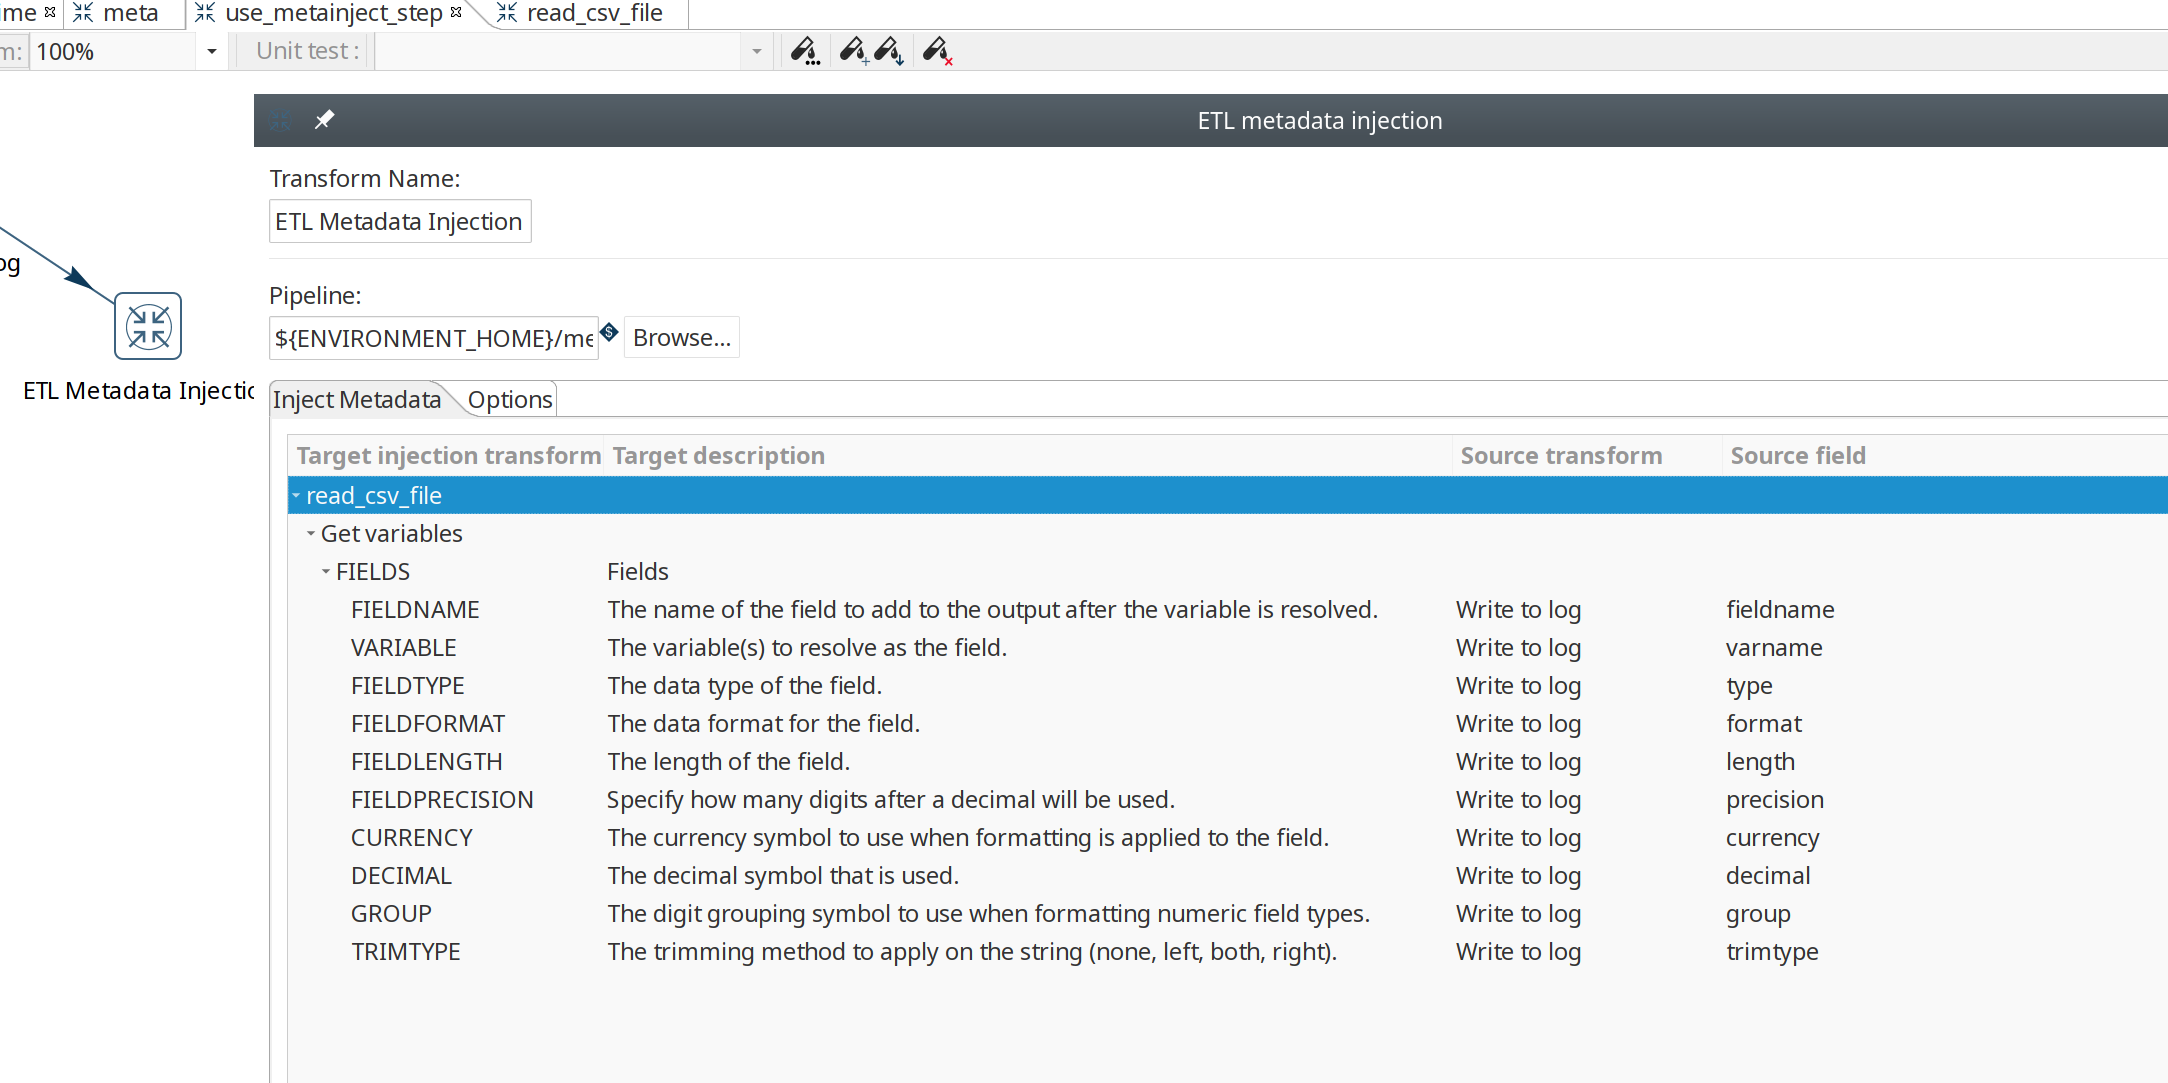Screen dimensions: 2168x1083
Task: Open the zoom level dropdown
Action: (211, 51)
